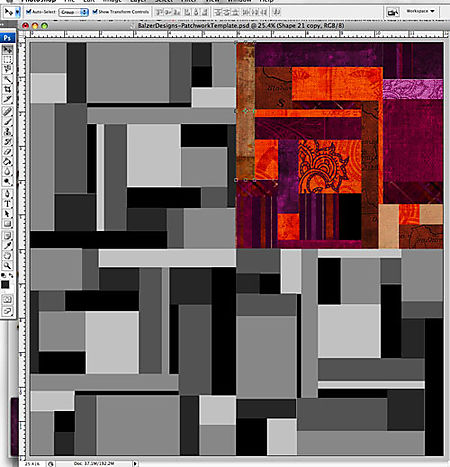The image size is (450, 467).
Task: Select the Rectangular Marquee tool
Action: (x=7, y=59)
